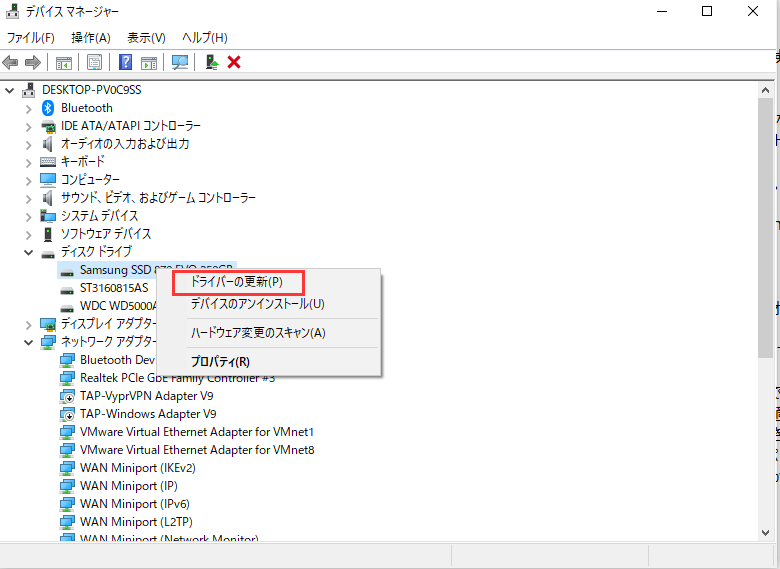Click the サウンド、ビデオ、およびゲーム コントローラー icon
This screenshot has height=569, width=780.
(x=48, y=198)
